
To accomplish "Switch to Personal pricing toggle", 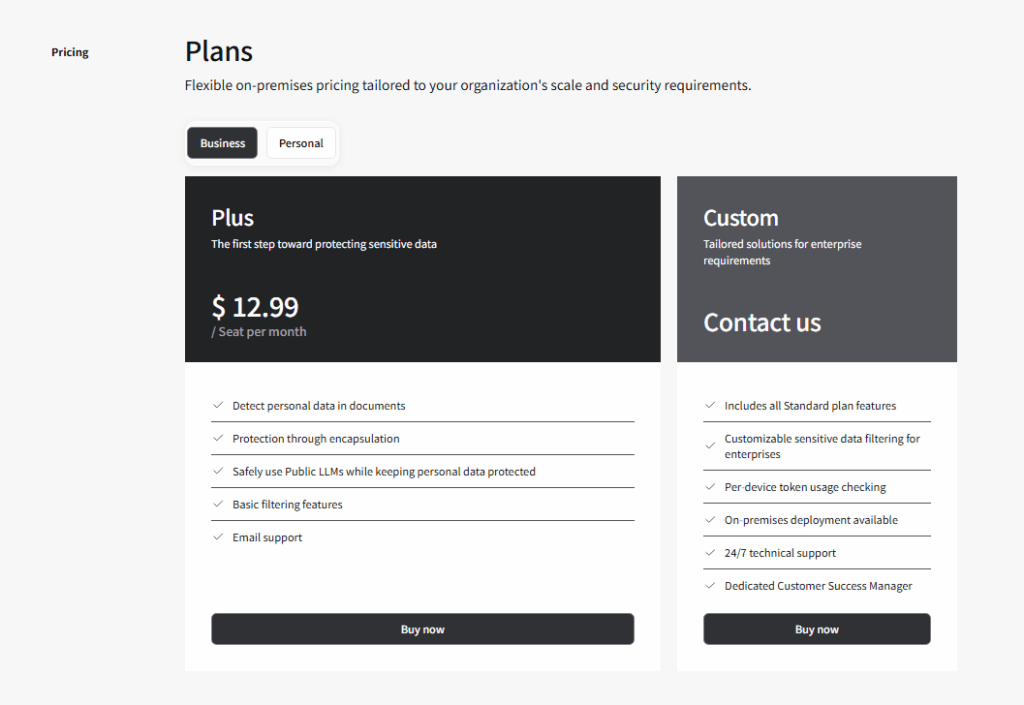I will [x=301, y=143].
